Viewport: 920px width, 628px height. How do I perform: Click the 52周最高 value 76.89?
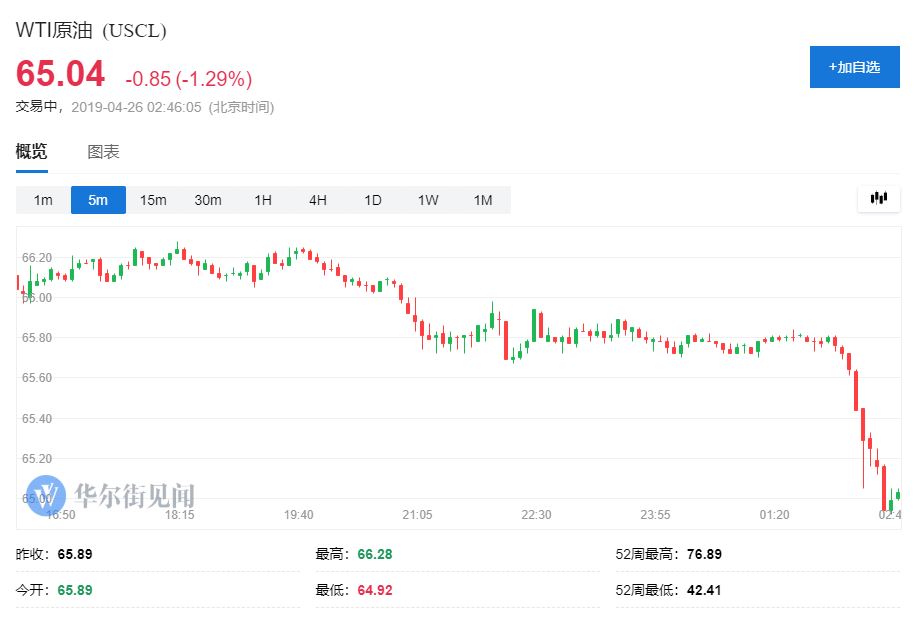click(x=704, y=554)
